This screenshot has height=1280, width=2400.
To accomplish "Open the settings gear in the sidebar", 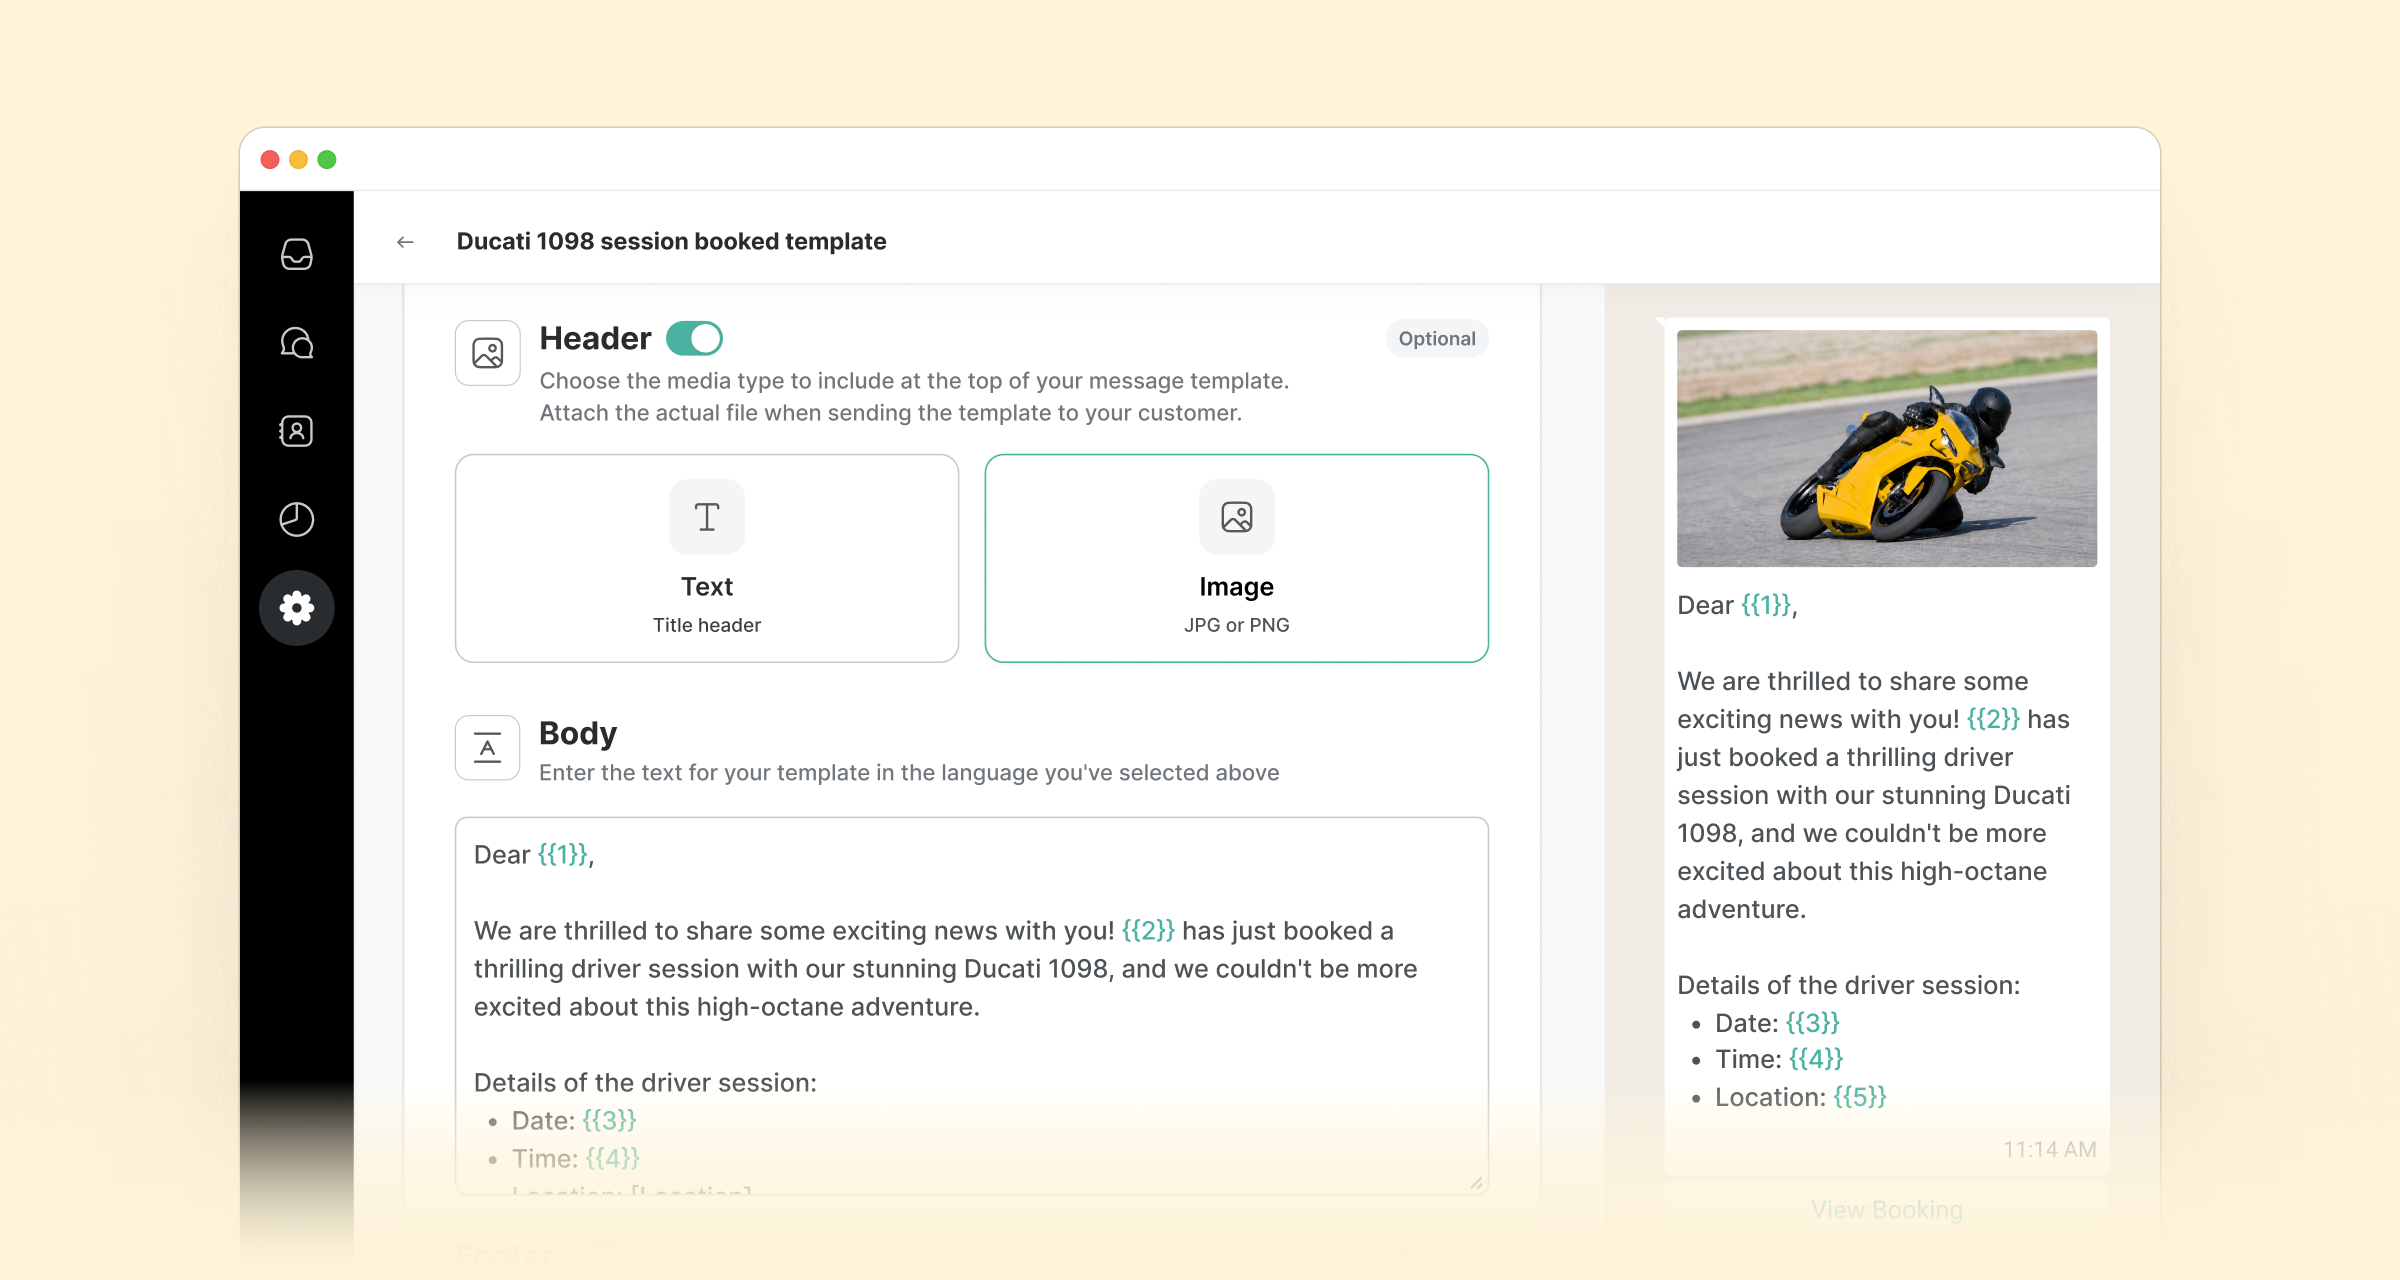I will tap(296, 608).
